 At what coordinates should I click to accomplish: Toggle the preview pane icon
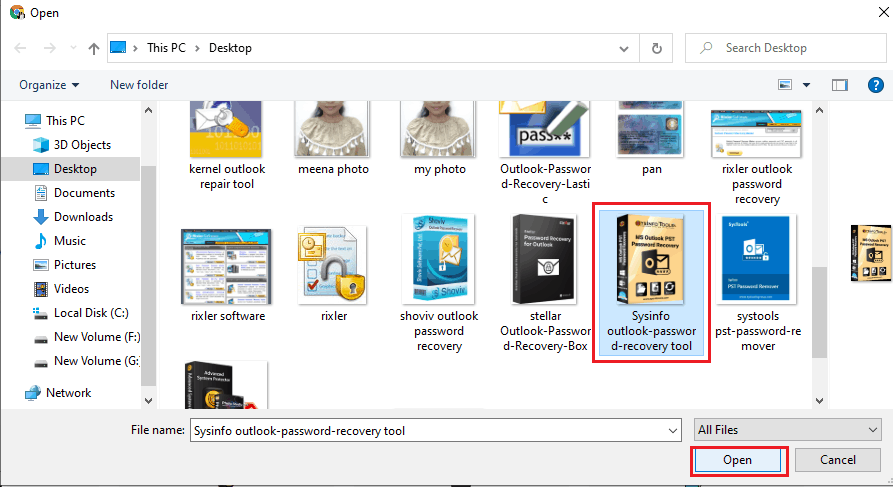pos(840,85)
